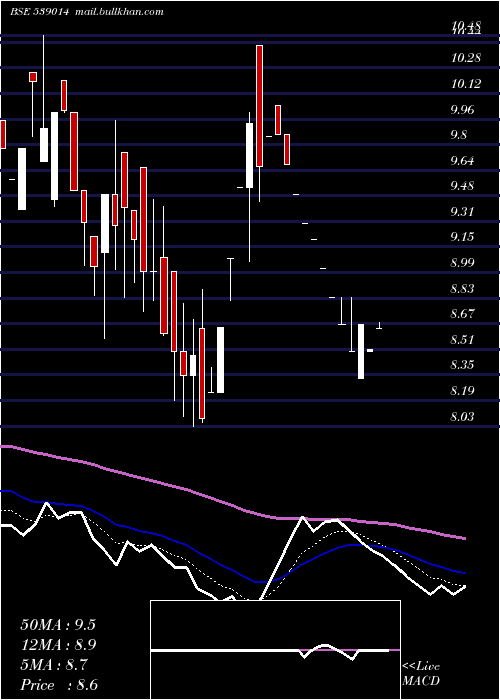Click the mail.bullkhan.com watermark text

pyautogui.click(x=119, y=12)
